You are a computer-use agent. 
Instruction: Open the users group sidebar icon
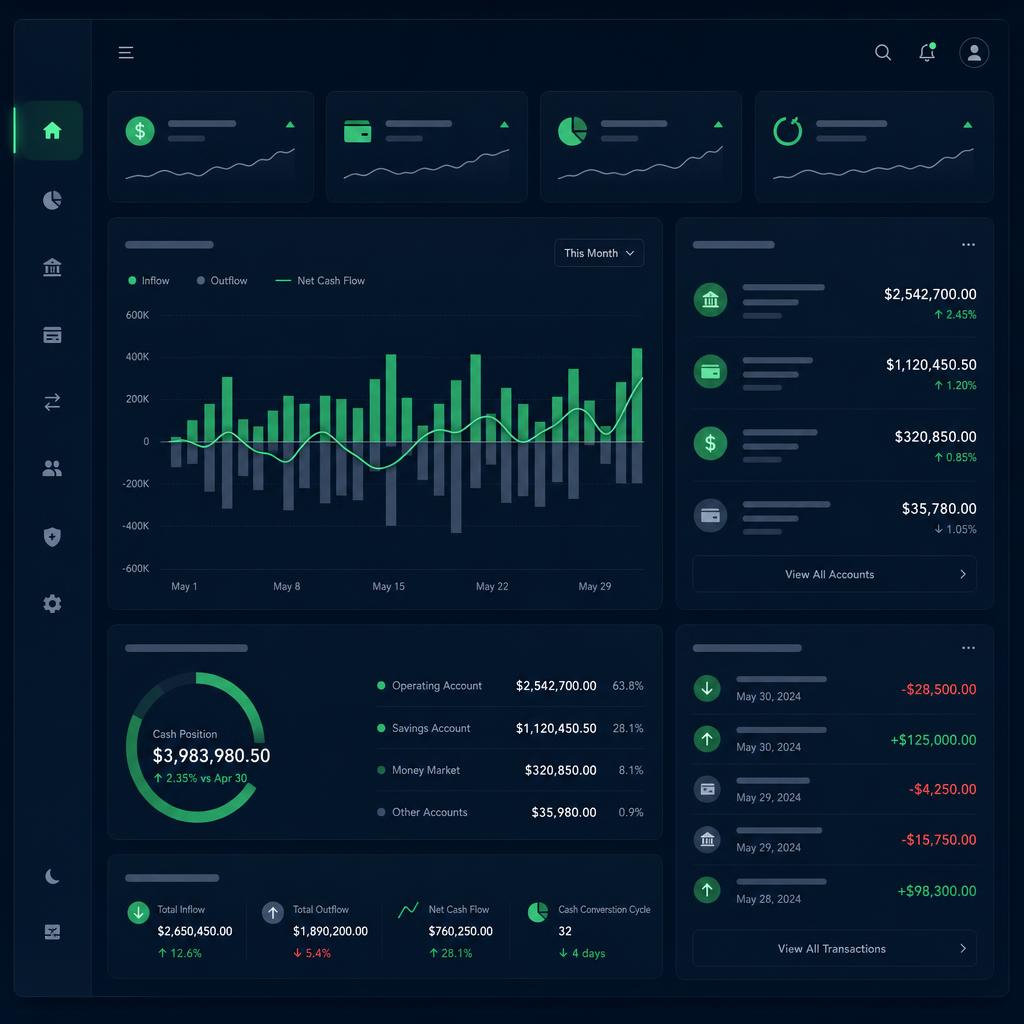pos(52,468)
